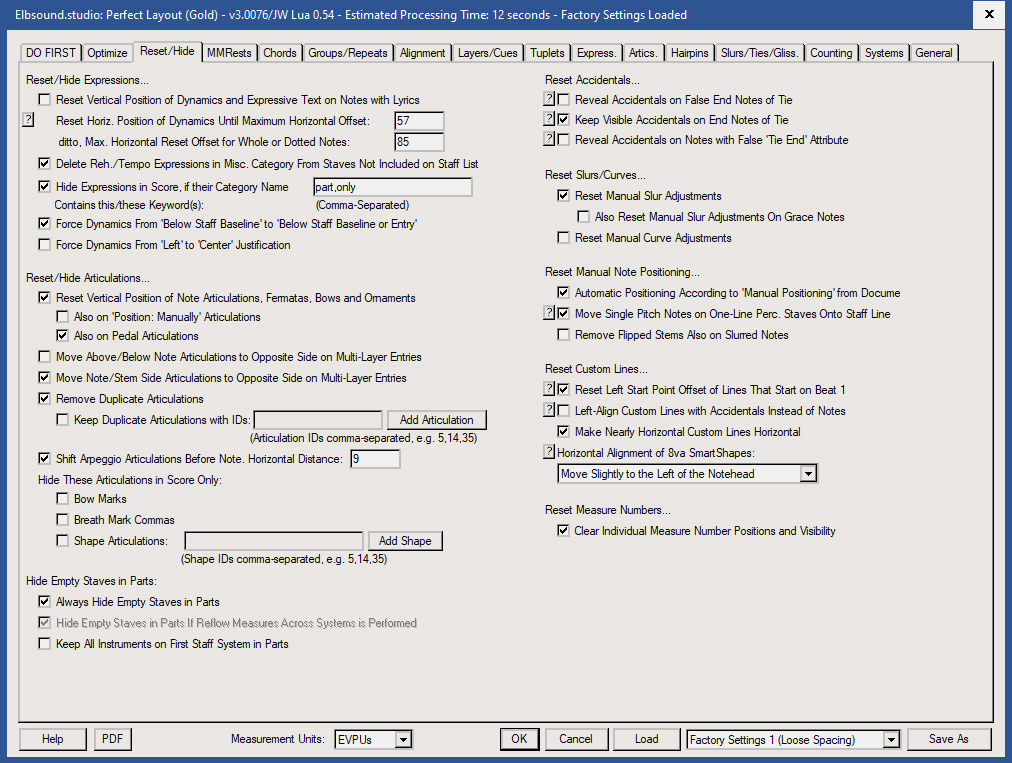Image resolution: width=1012 pixels, height=763 pixels.
Task: Enable hiding of Bow Marks in score
Action: (x=62, y=498)
